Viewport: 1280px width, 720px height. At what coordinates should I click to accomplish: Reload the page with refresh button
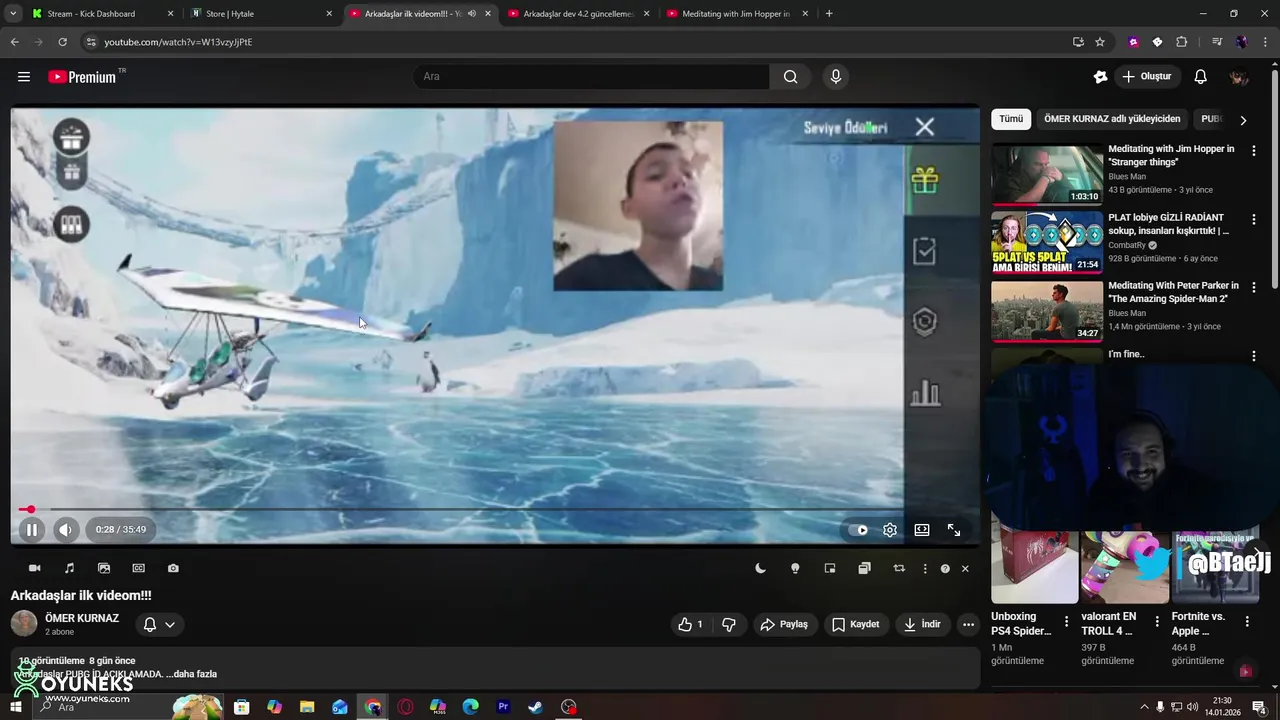pos(62,42)
